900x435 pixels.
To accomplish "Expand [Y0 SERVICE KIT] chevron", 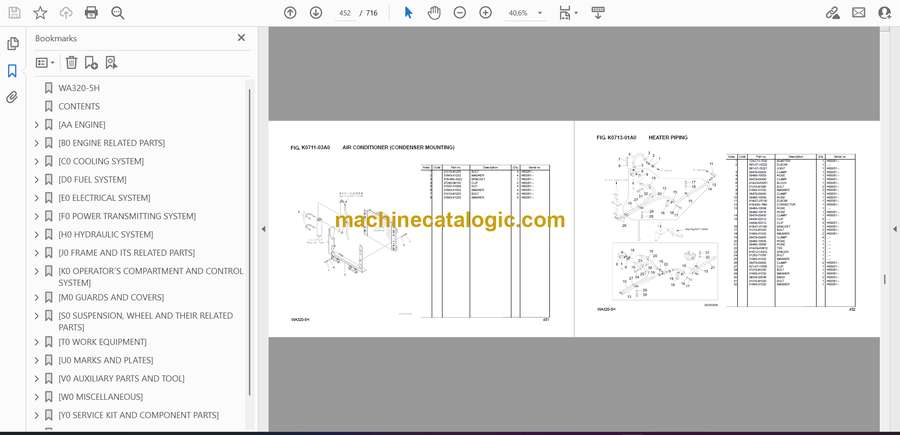I will 37,415.
